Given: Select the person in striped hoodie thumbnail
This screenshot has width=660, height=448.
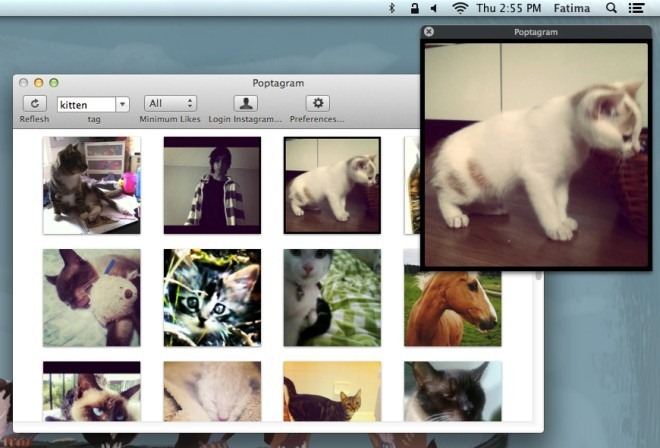Looking at the screenshot, I should click(x=212, y=185).
